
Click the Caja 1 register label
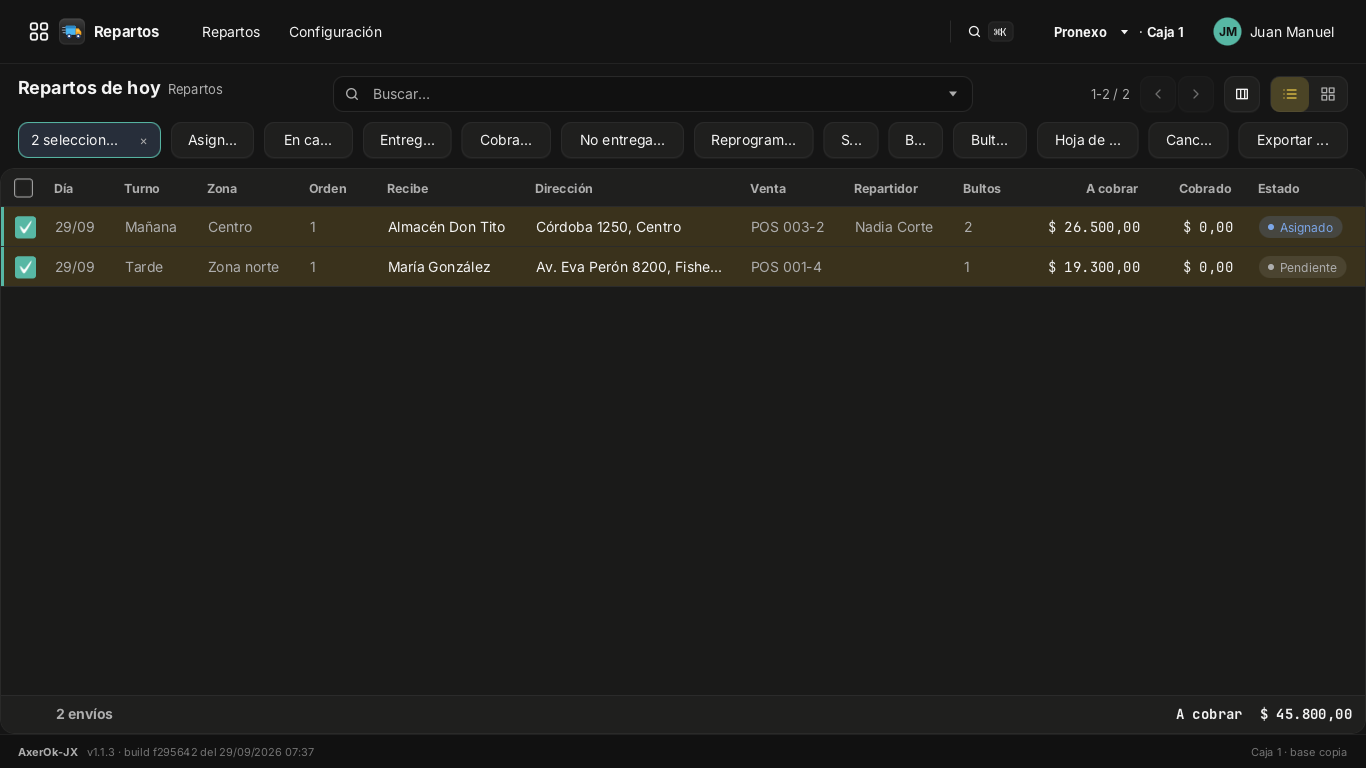[x=1165, y=32]
